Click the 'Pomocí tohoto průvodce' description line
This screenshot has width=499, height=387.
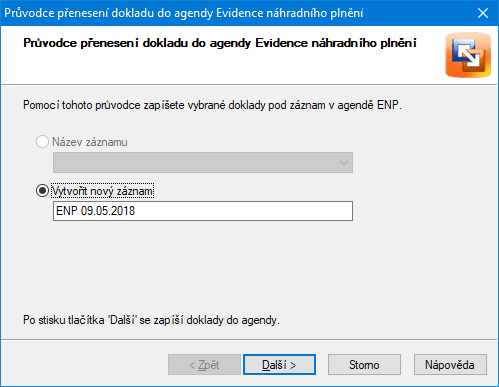click(212, 105)
